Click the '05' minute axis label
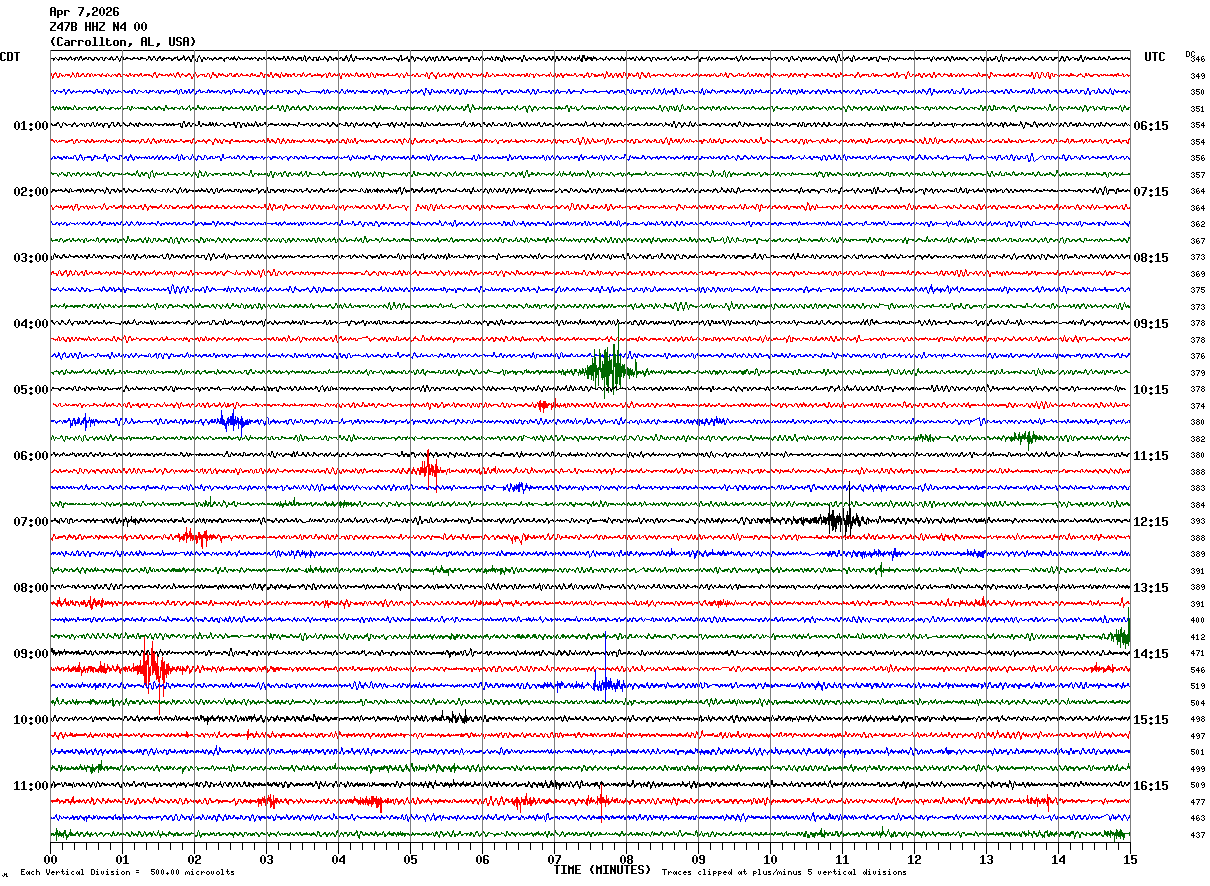The image size is (1210, 886). coord(411,859)
